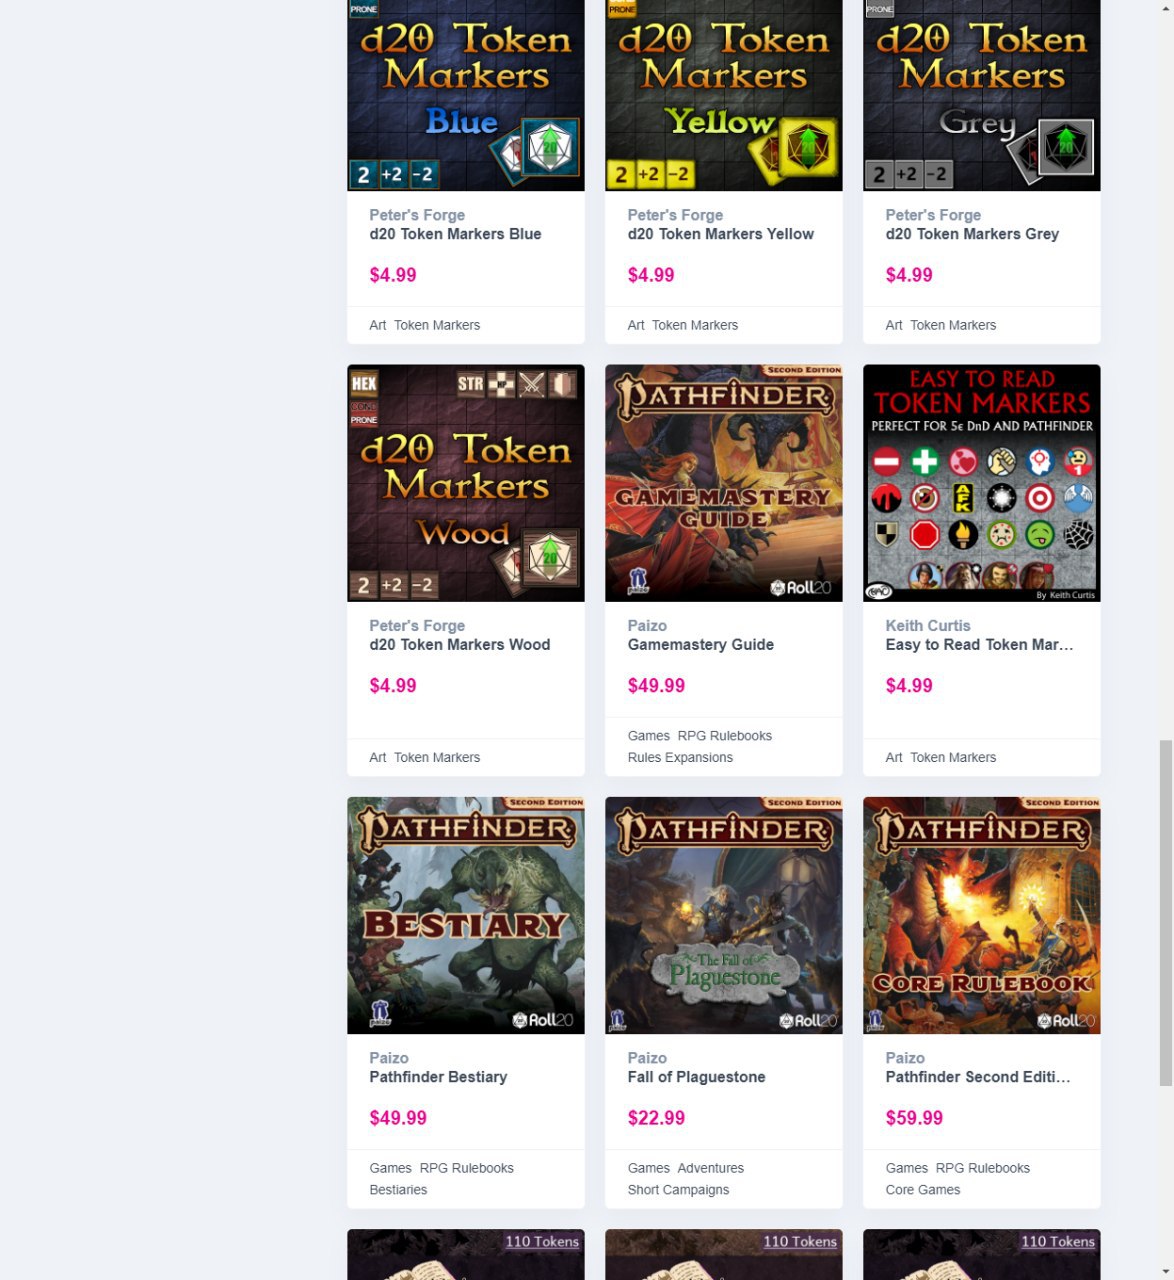Image resolution: width=1174 pixels, height=1280 pixels.
Task: Open the Gamemastery Guide title link
Action: 700,645
